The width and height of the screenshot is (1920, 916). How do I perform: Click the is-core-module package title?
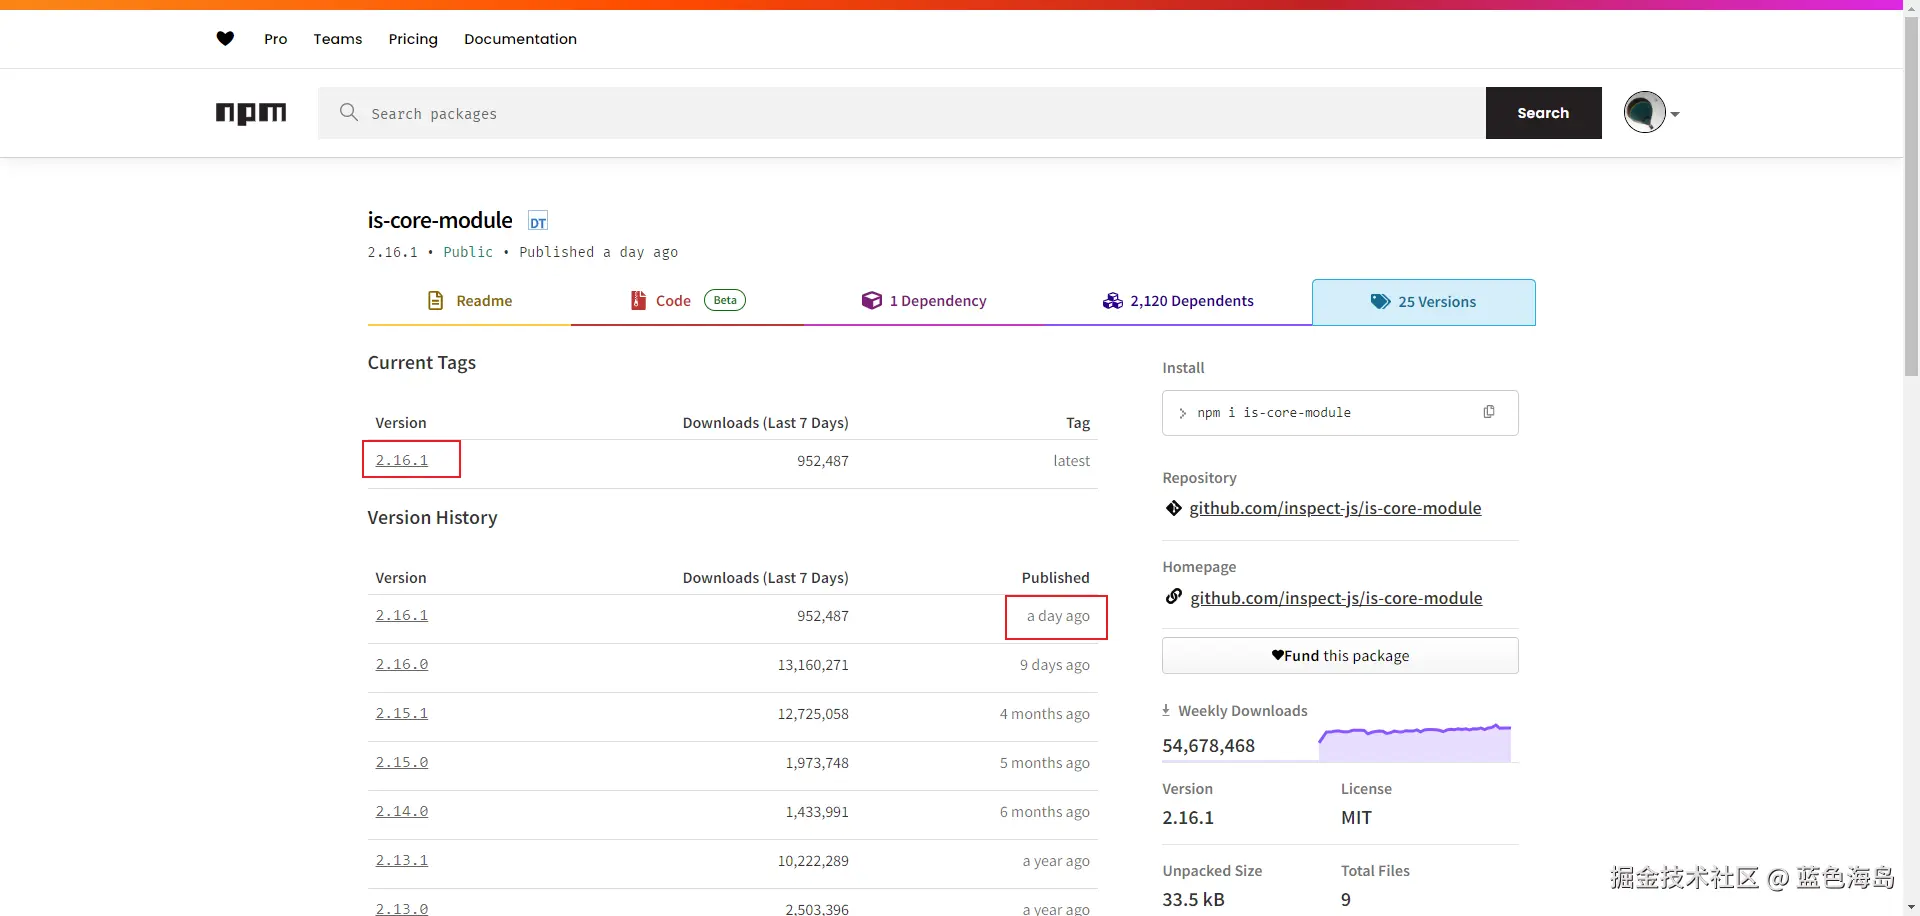pyautogui.click(x=440, y=220)
